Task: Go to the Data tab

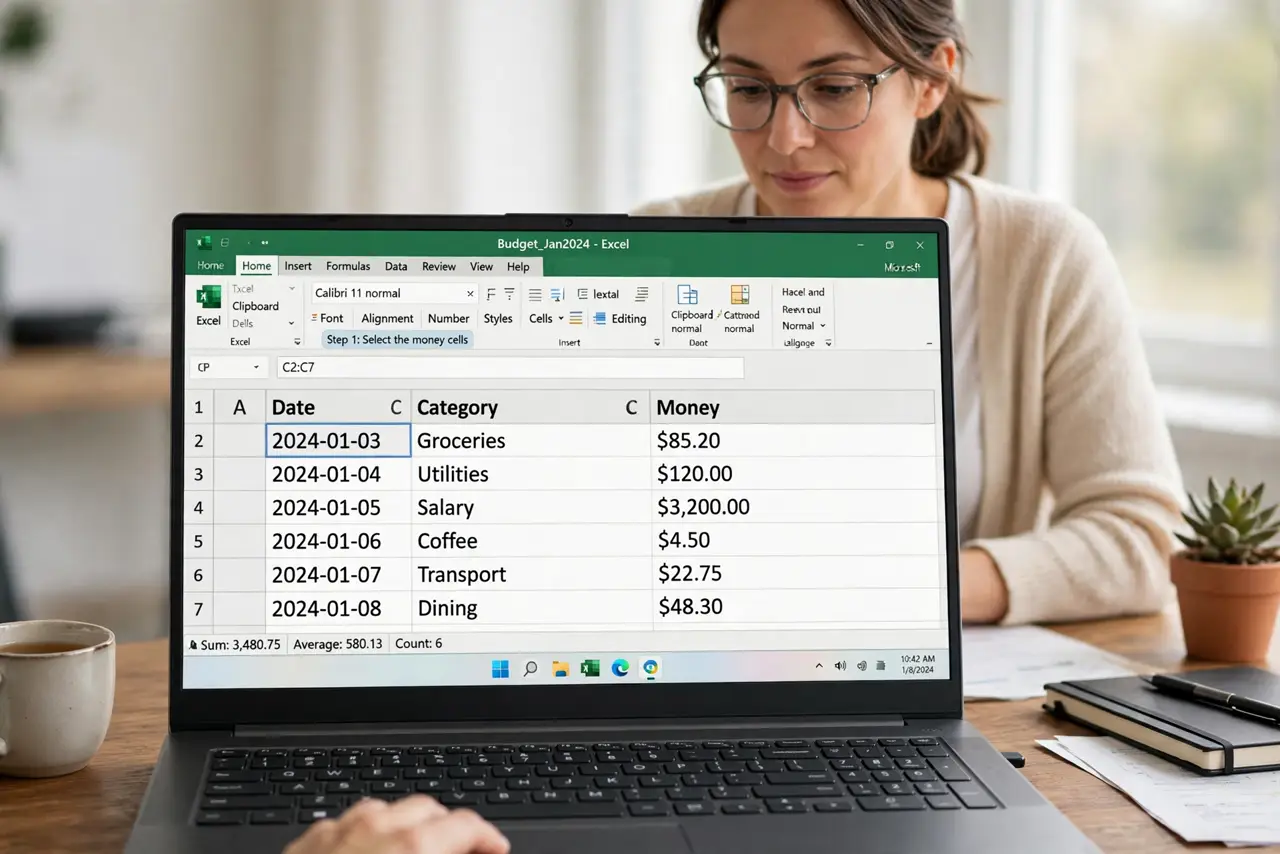Action: 396,267
